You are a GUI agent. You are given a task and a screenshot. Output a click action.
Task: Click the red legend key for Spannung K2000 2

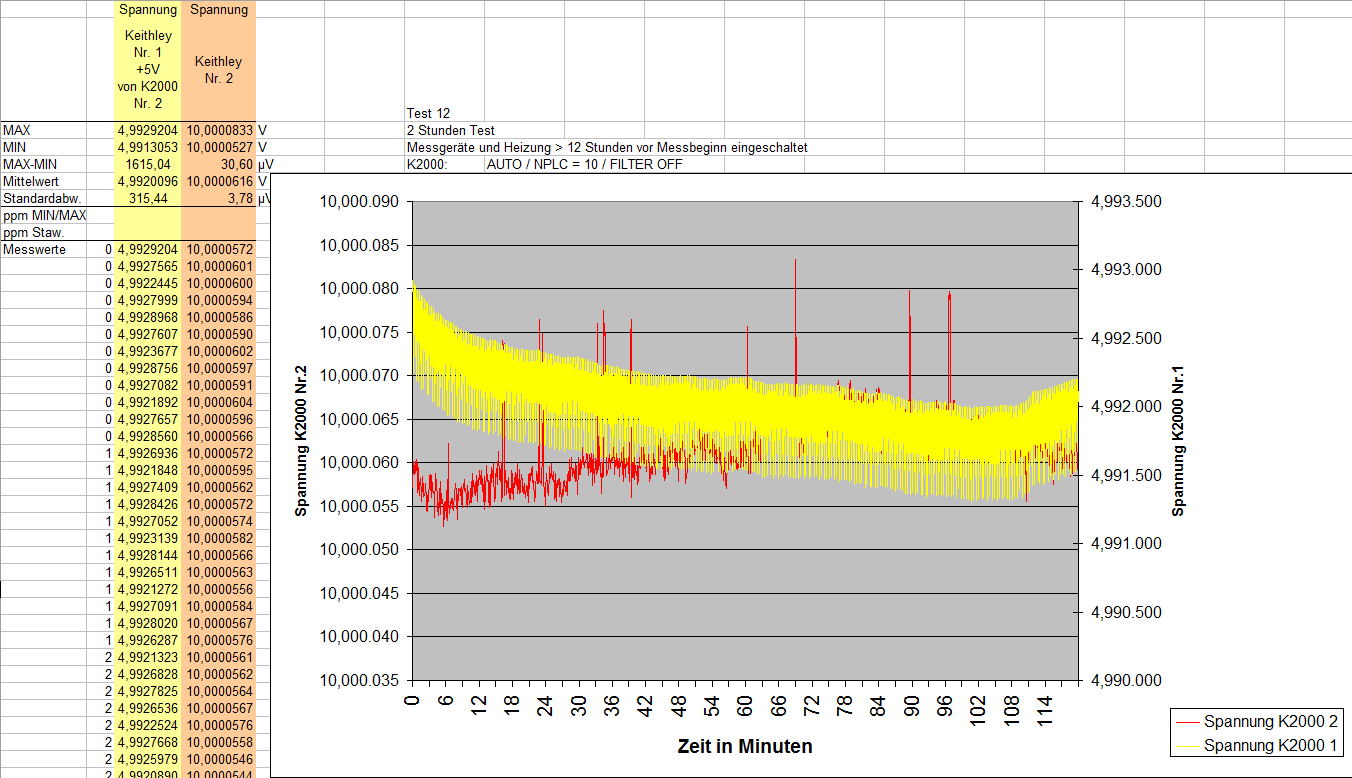1188,722
